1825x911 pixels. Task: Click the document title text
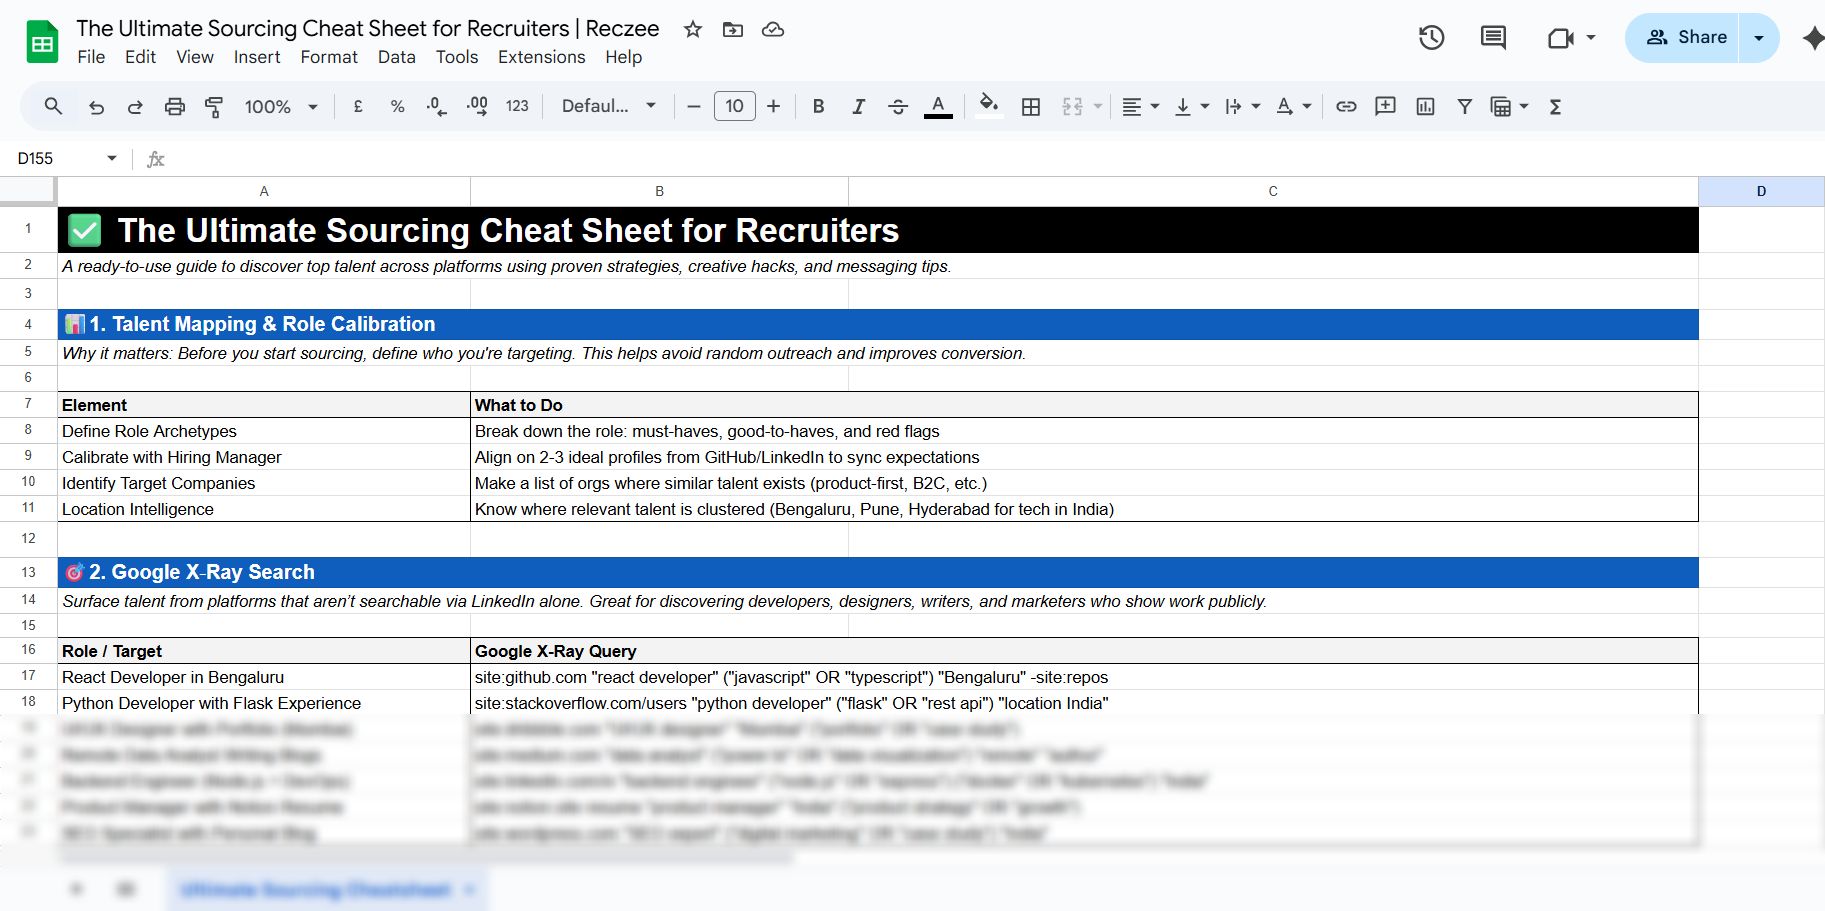tap(368, 29)
